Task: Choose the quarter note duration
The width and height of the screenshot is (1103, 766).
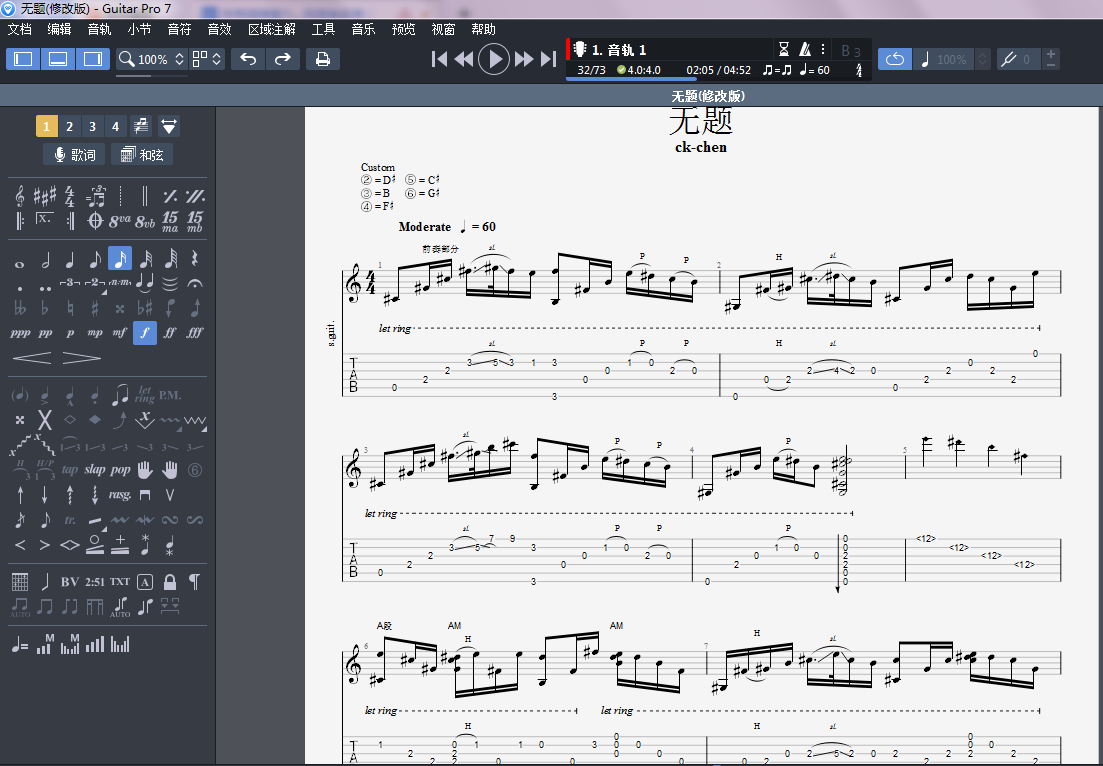Action: coord(70,261)
